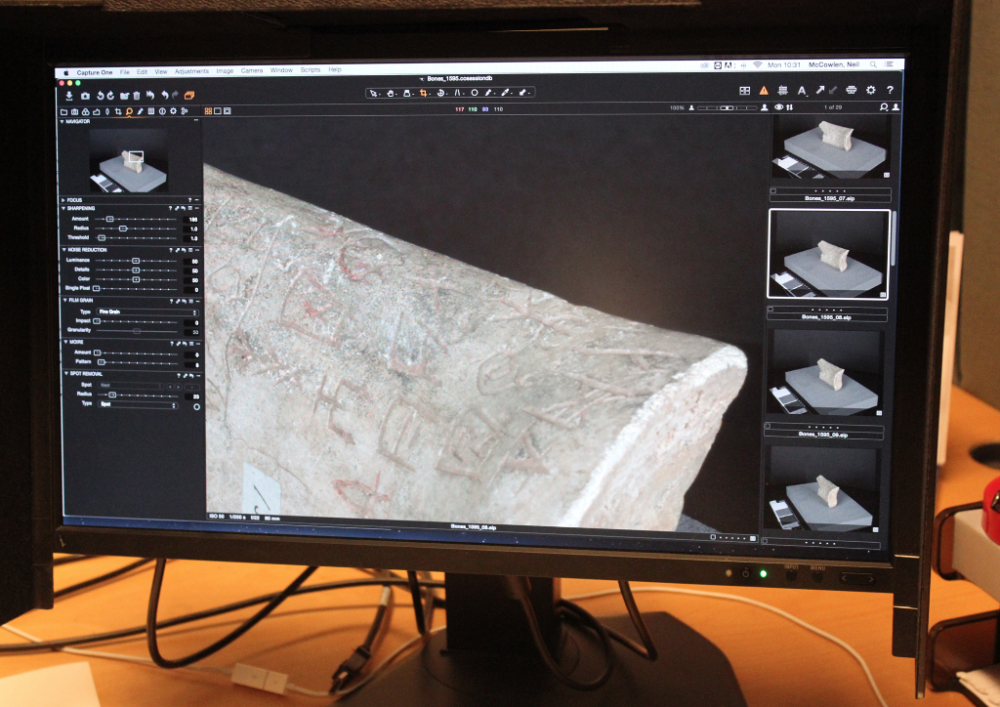Click the 100% zoom level control

(x=678, y=107)
